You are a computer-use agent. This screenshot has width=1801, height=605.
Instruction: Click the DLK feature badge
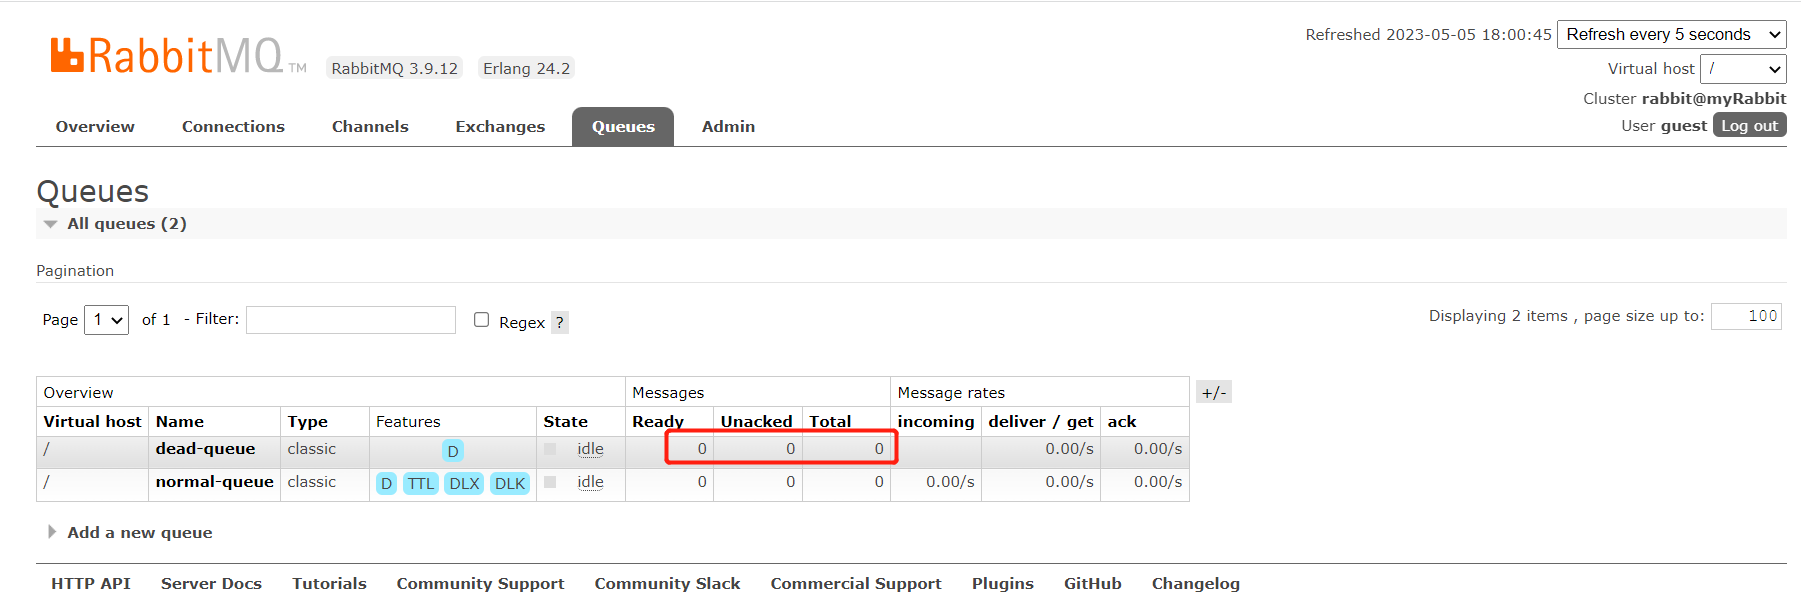tap(510, 484)
